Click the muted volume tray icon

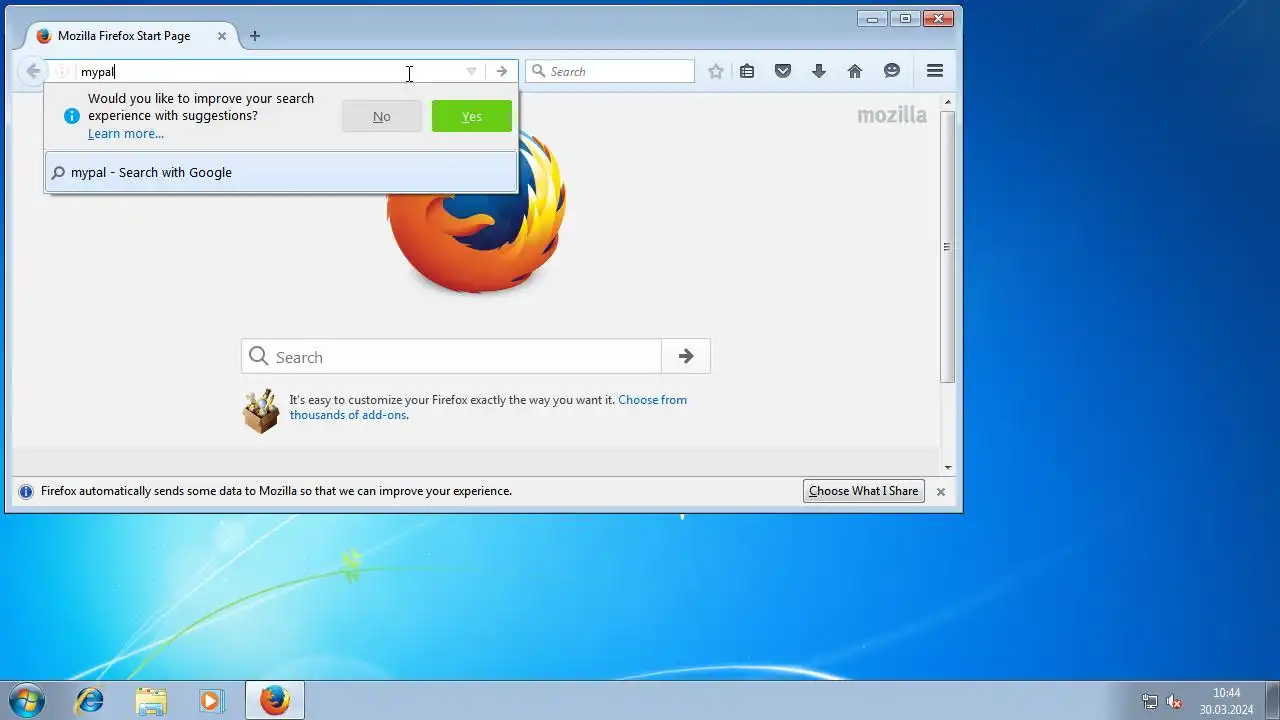point(1175,701)
